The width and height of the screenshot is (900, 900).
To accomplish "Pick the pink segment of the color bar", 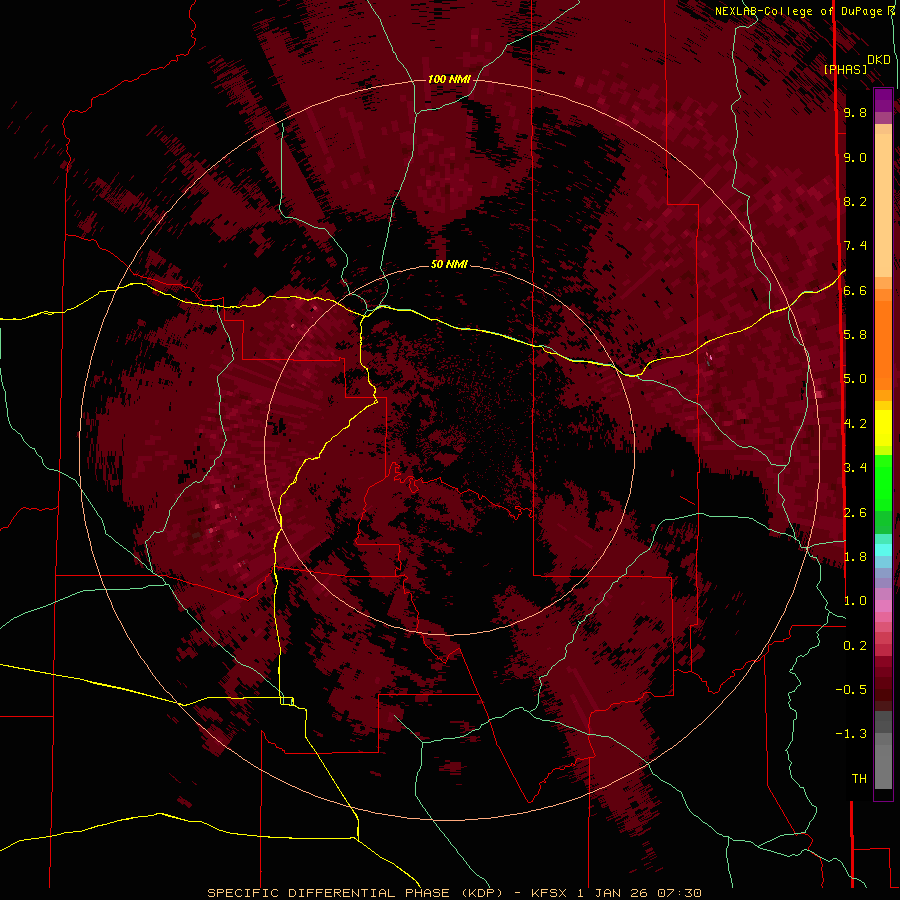I will click(x=883, y=606).
